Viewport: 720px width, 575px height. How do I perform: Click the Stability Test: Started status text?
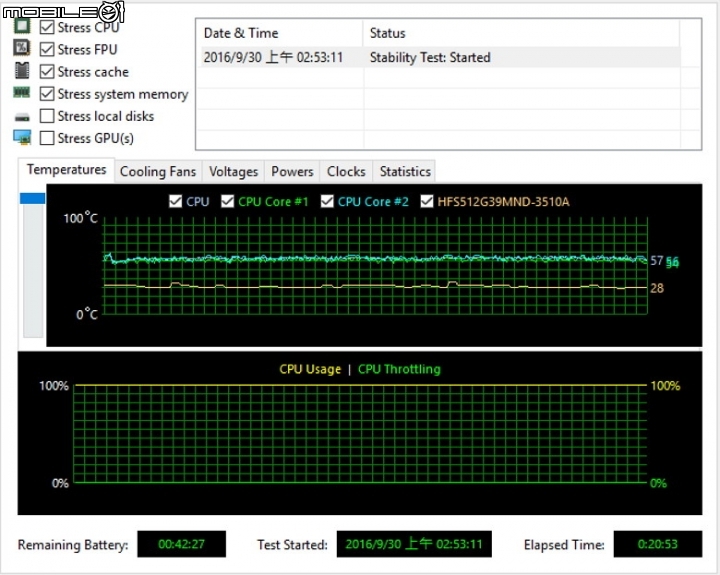pos(430,57)
